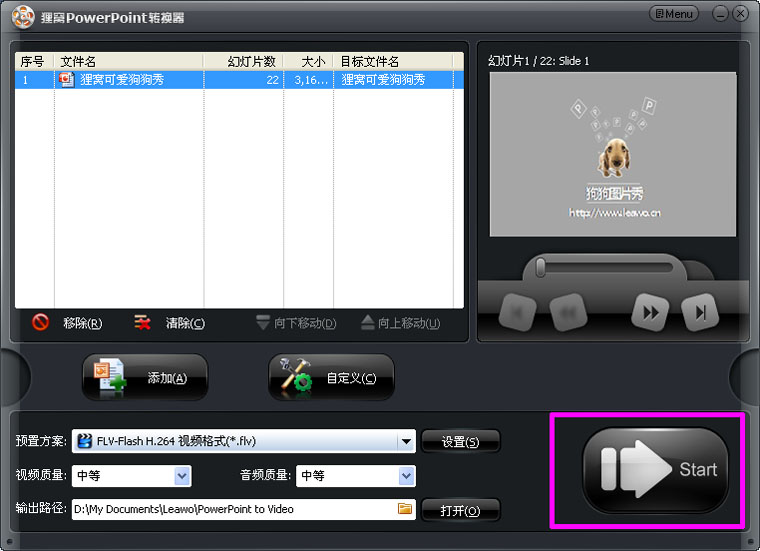
Task: Click the Settings button beside preset
Action: pos(460,441)
